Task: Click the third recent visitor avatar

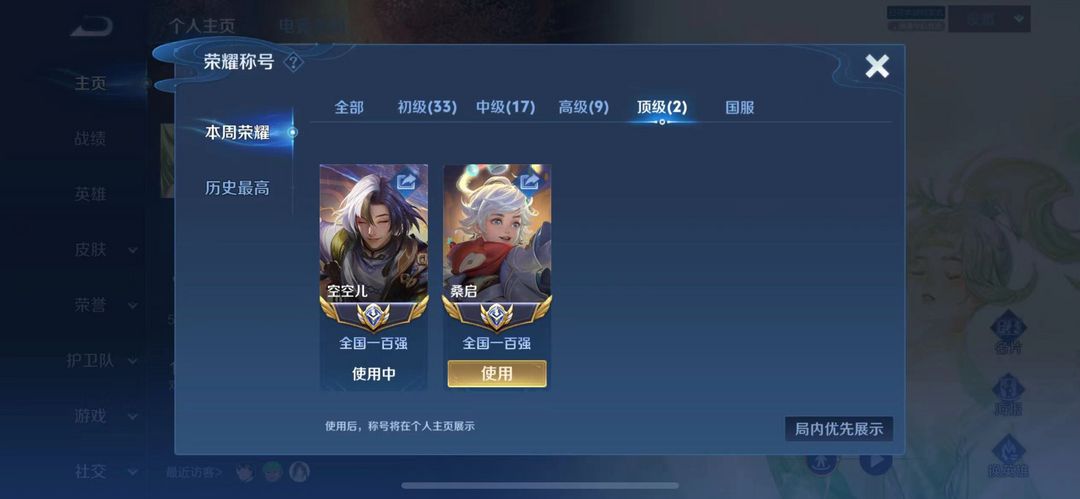Action: [299, 471]
